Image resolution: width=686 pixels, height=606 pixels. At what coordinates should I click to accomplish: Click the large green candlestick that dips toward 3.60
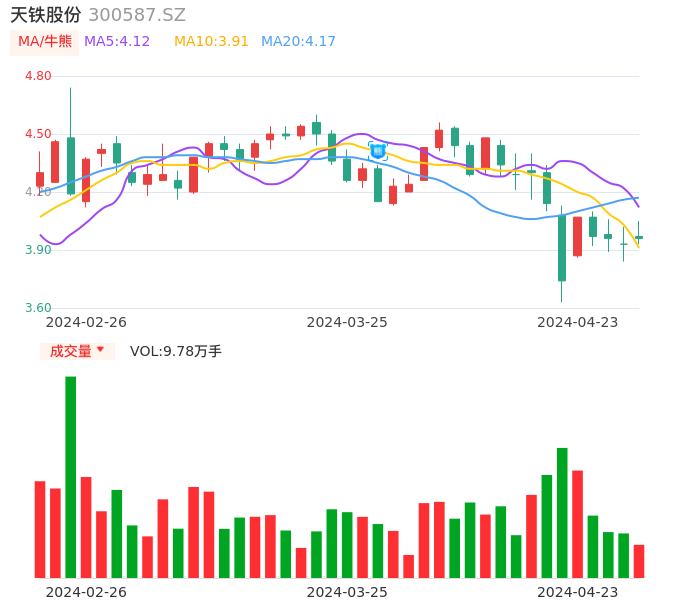point(562,248)
